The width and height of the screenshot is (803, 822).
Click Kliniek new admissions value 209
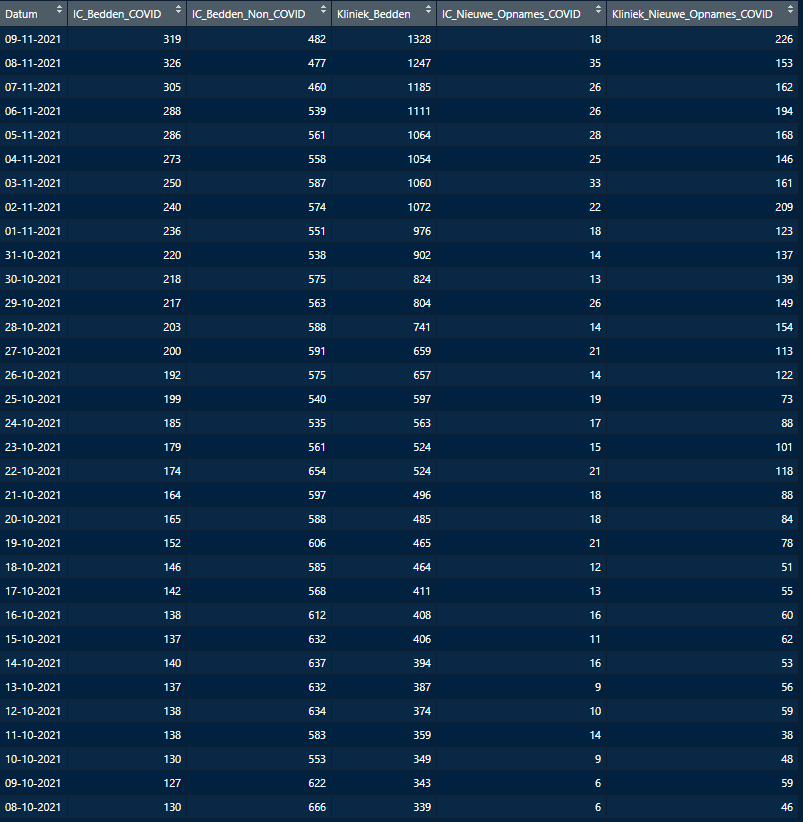tap(784, 207)
